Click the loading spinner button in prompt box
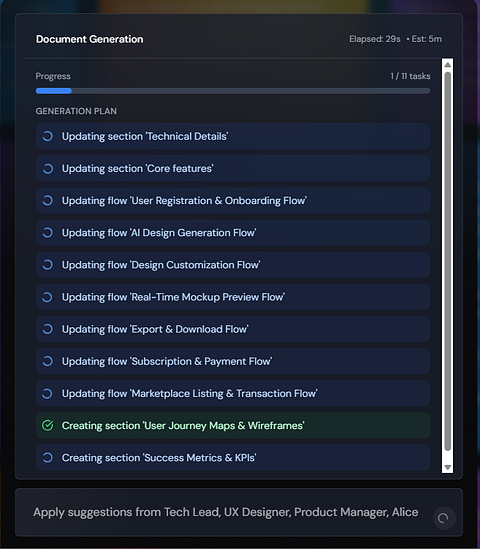Screen dimensions: 480x549 click(x=444, y=518)
